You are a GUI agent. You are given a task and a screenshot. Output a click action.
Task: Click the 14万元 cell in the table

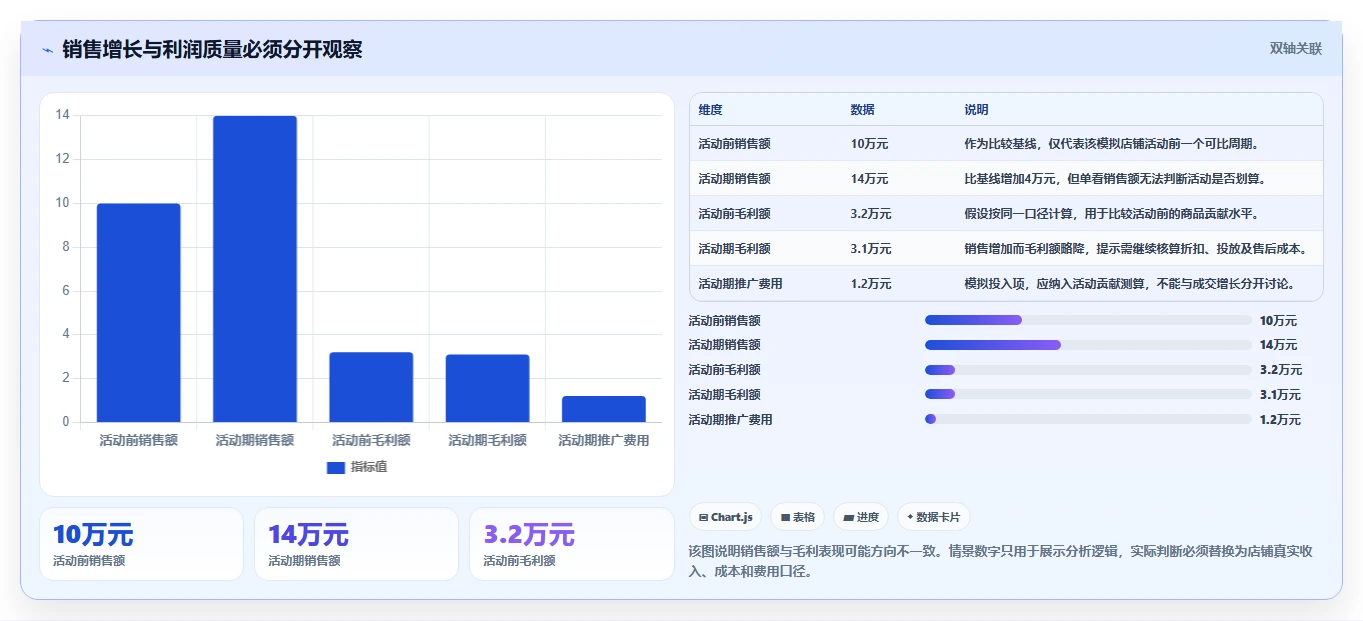coord(869,179)
